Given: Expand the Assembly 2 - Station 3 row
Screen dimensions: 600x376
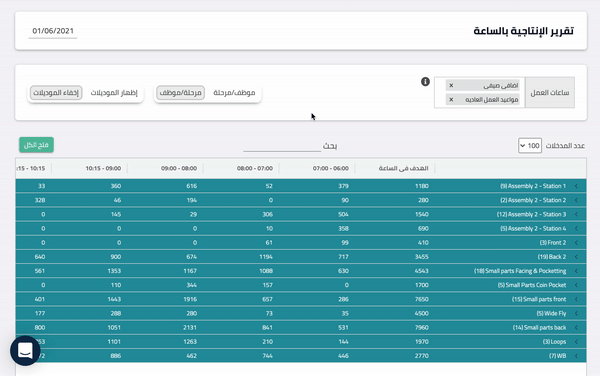Looking at the screenshot, I should pos(576,214).
